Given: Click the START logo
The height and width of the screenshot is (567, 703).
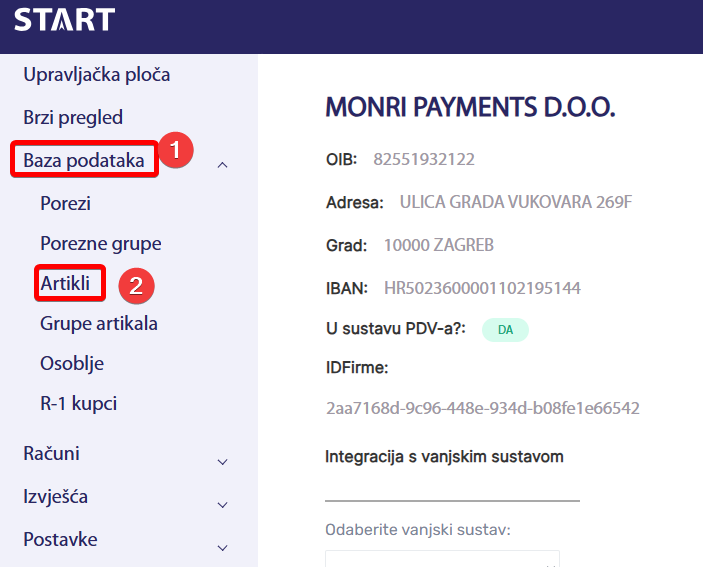Looking at the screenshot, I should tap(64, 19).
